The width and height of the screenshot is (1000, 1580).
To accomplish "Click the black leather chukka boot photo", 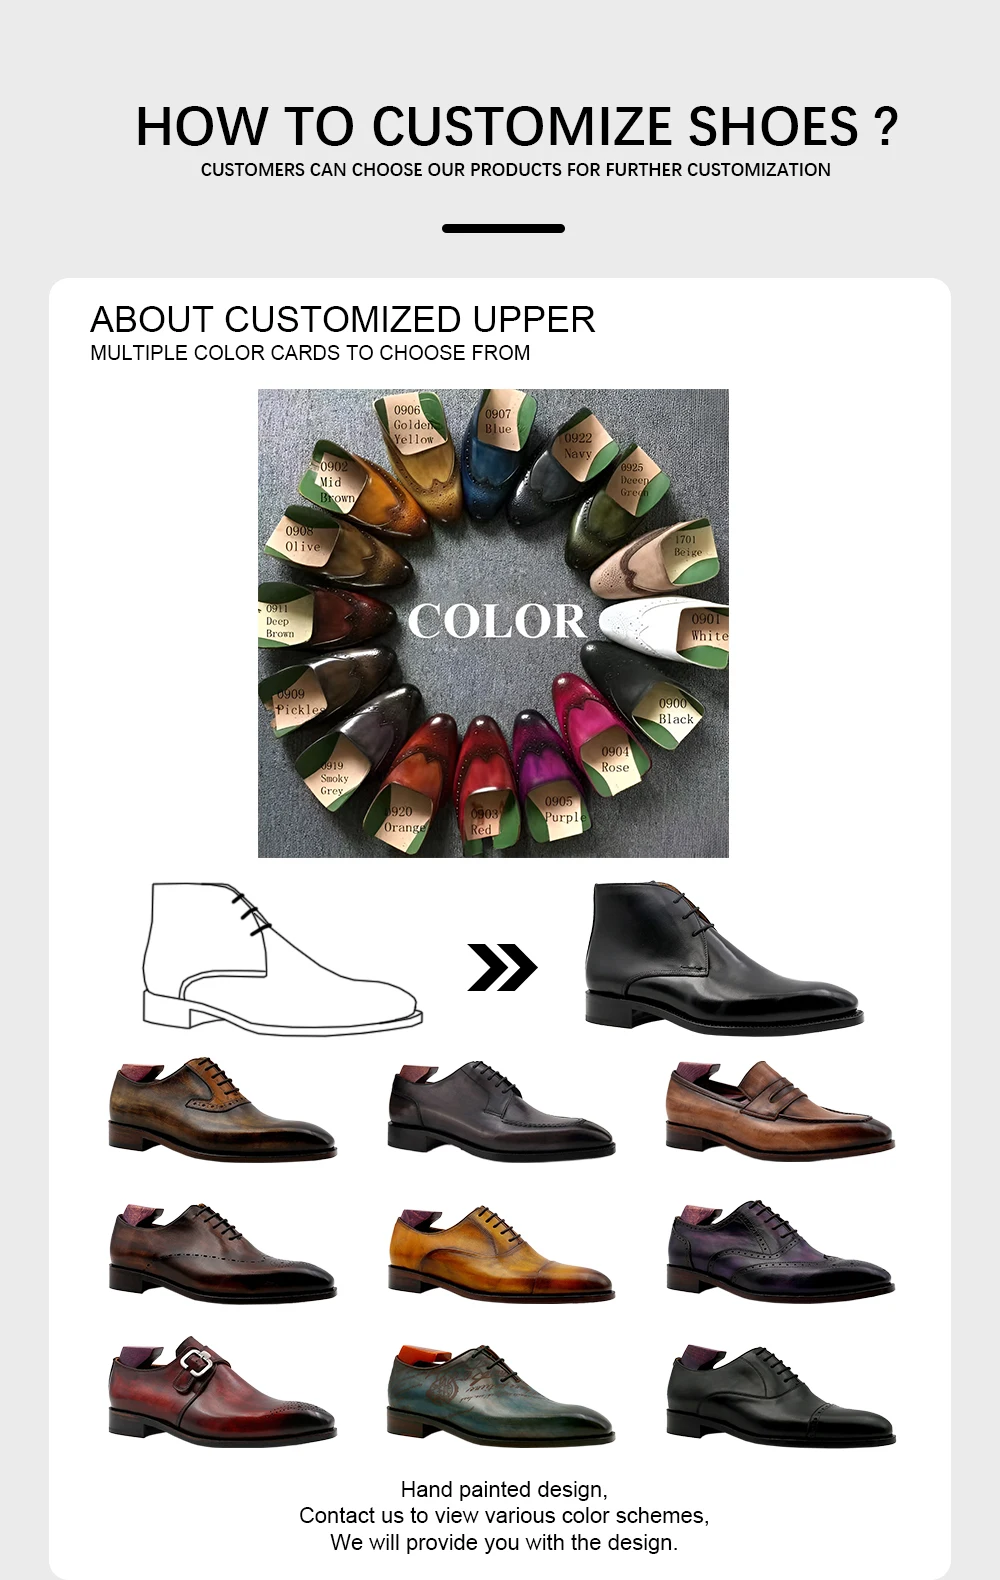I will [x=722, y=956].
